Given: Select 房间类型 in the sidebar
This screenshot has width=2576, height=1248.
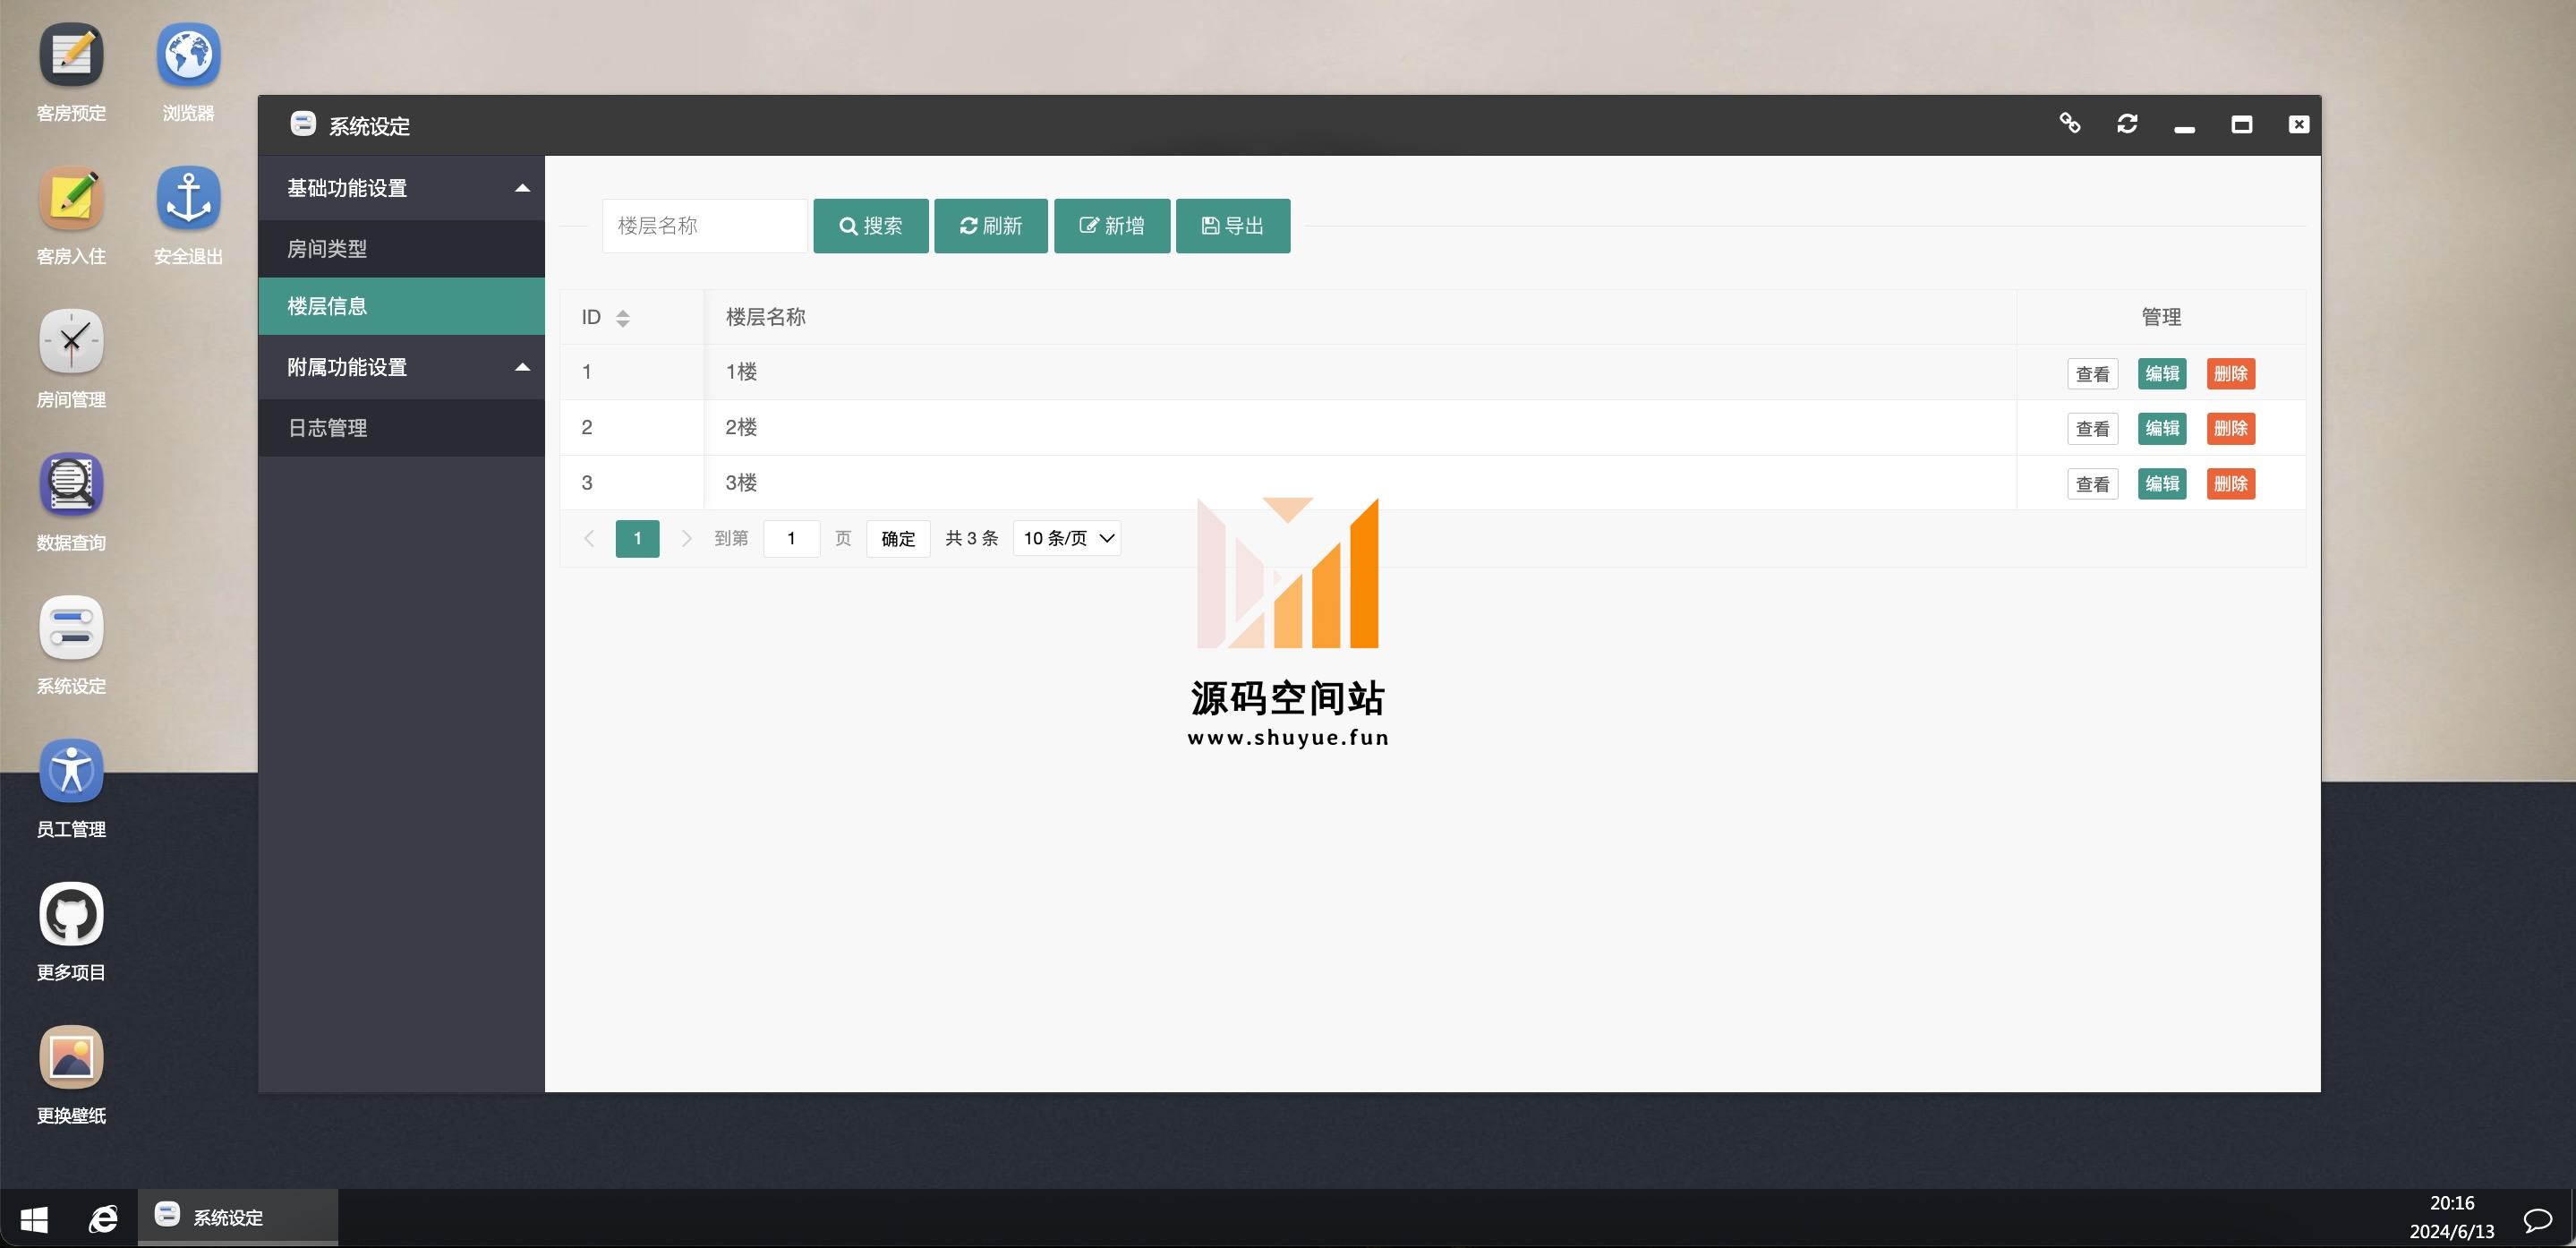Looking at the screenshot, I should [x=401, y=249].
